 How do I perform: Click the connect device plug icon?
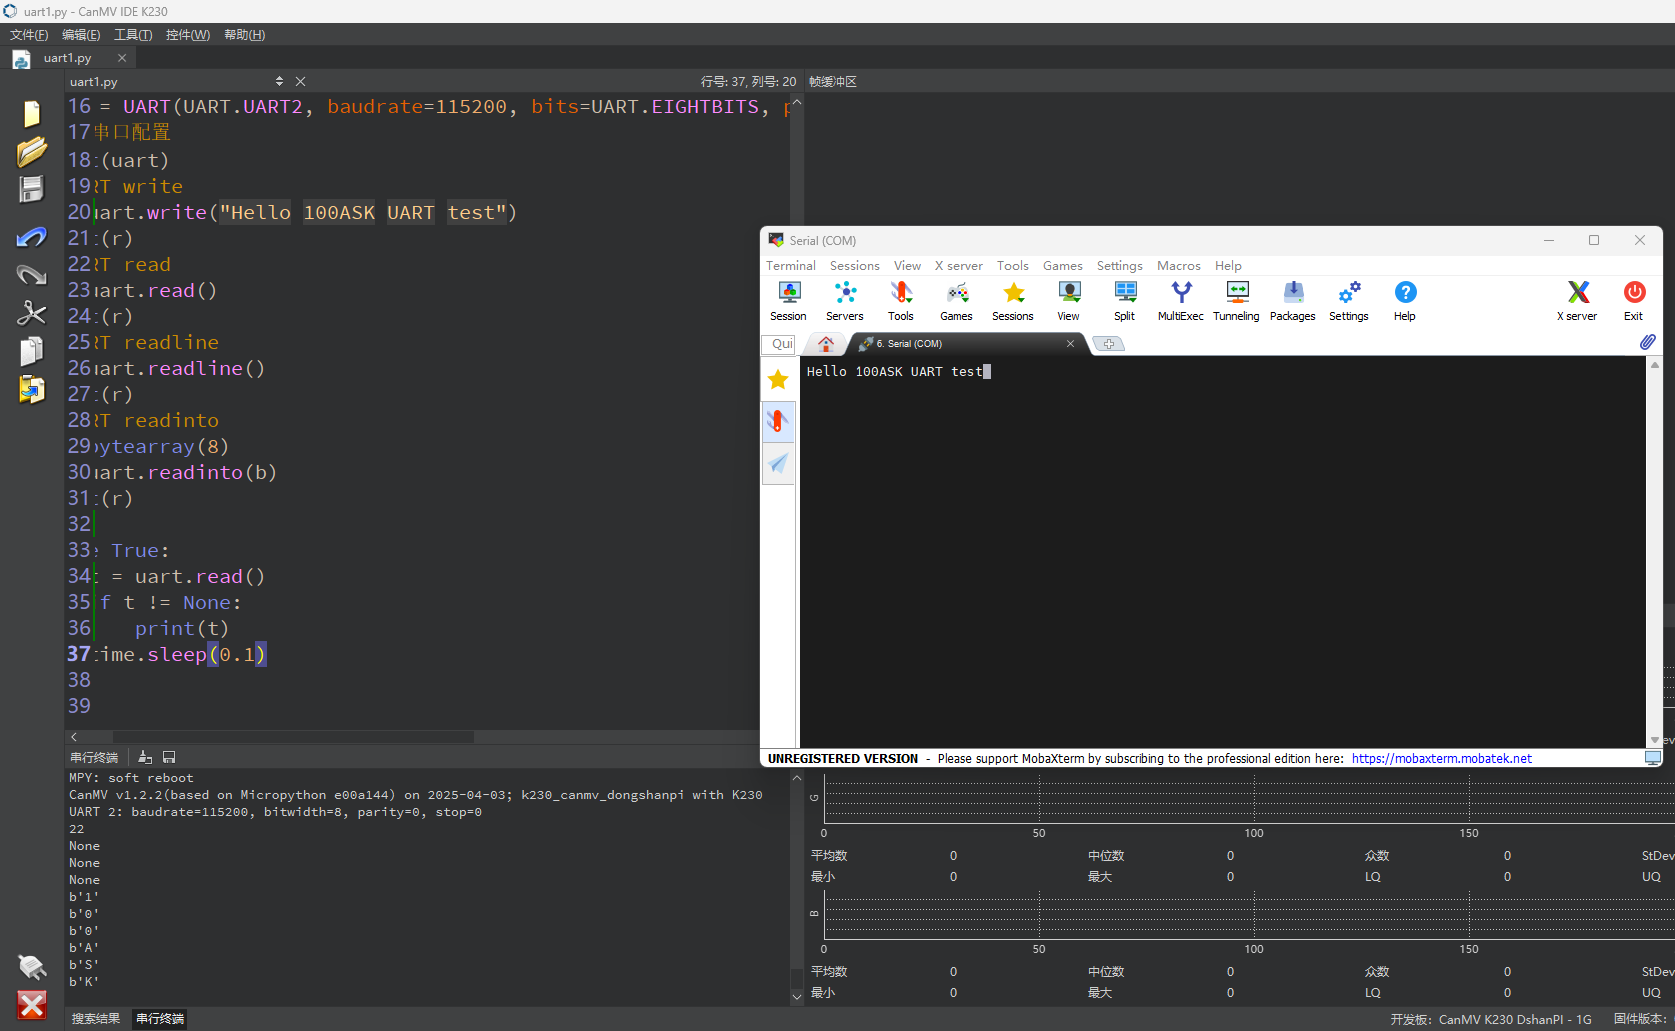tap(32, 966)
